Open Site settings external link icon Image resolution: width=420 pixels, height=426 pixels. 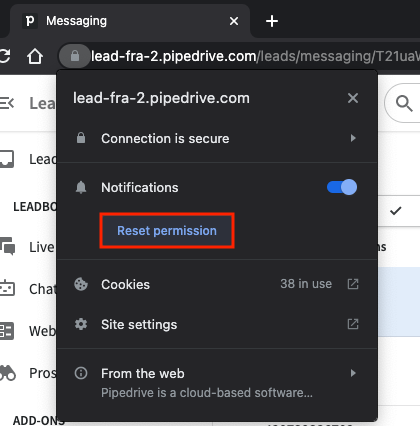(x=353, y=324)
